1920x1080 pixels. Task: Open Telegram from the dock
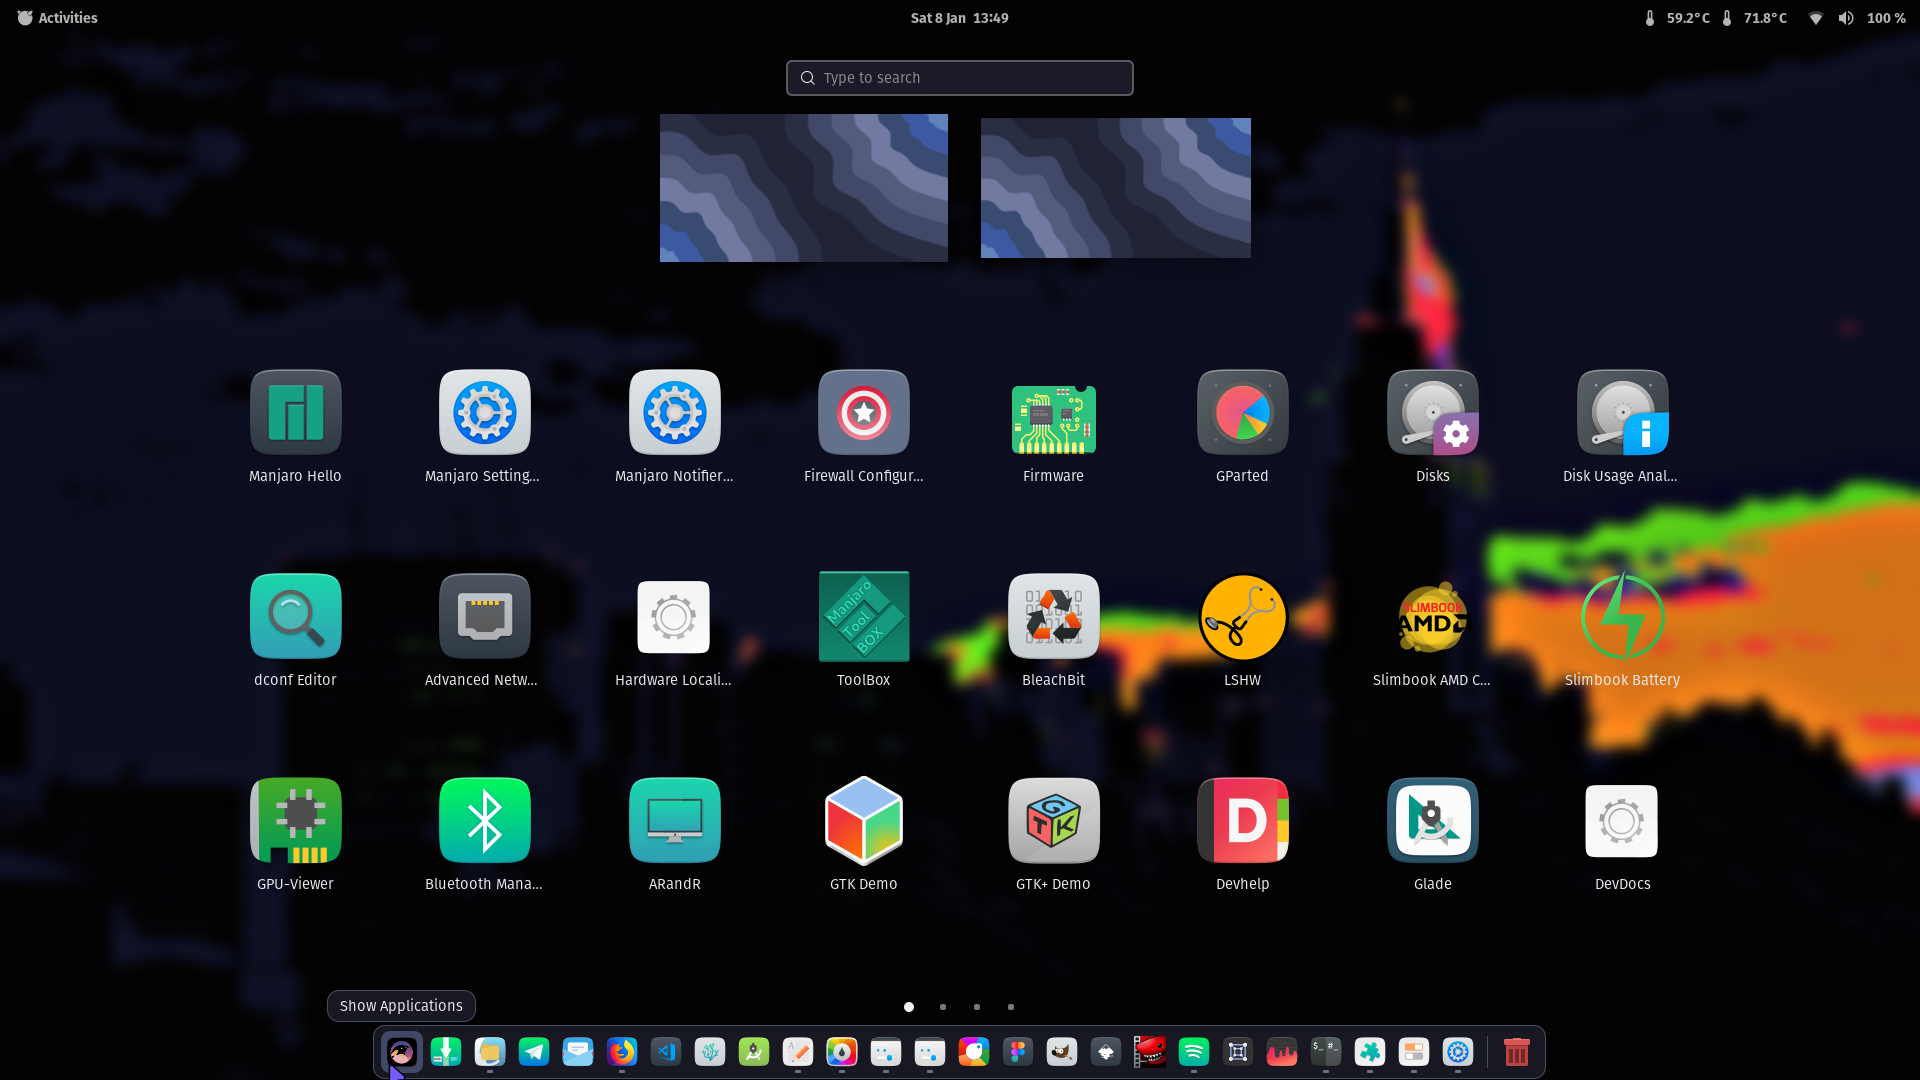(x=534, y=1052)
